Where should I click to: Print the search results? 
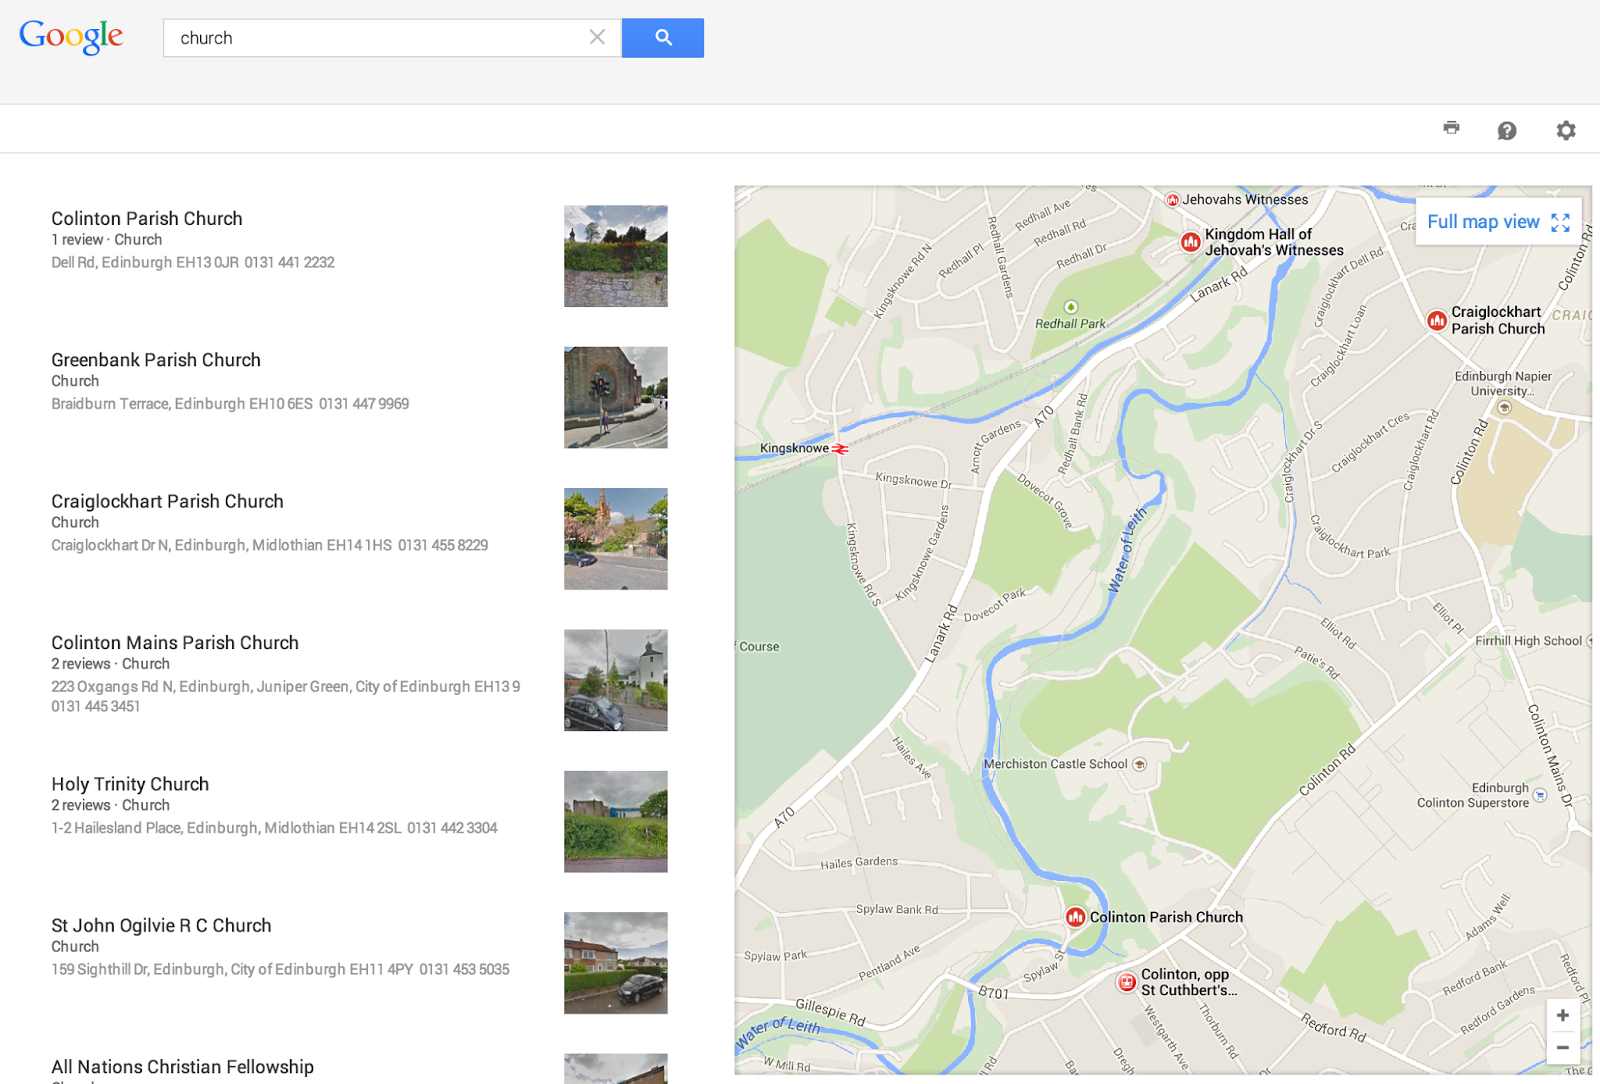pyautogui.click(x=1451, y=128)
